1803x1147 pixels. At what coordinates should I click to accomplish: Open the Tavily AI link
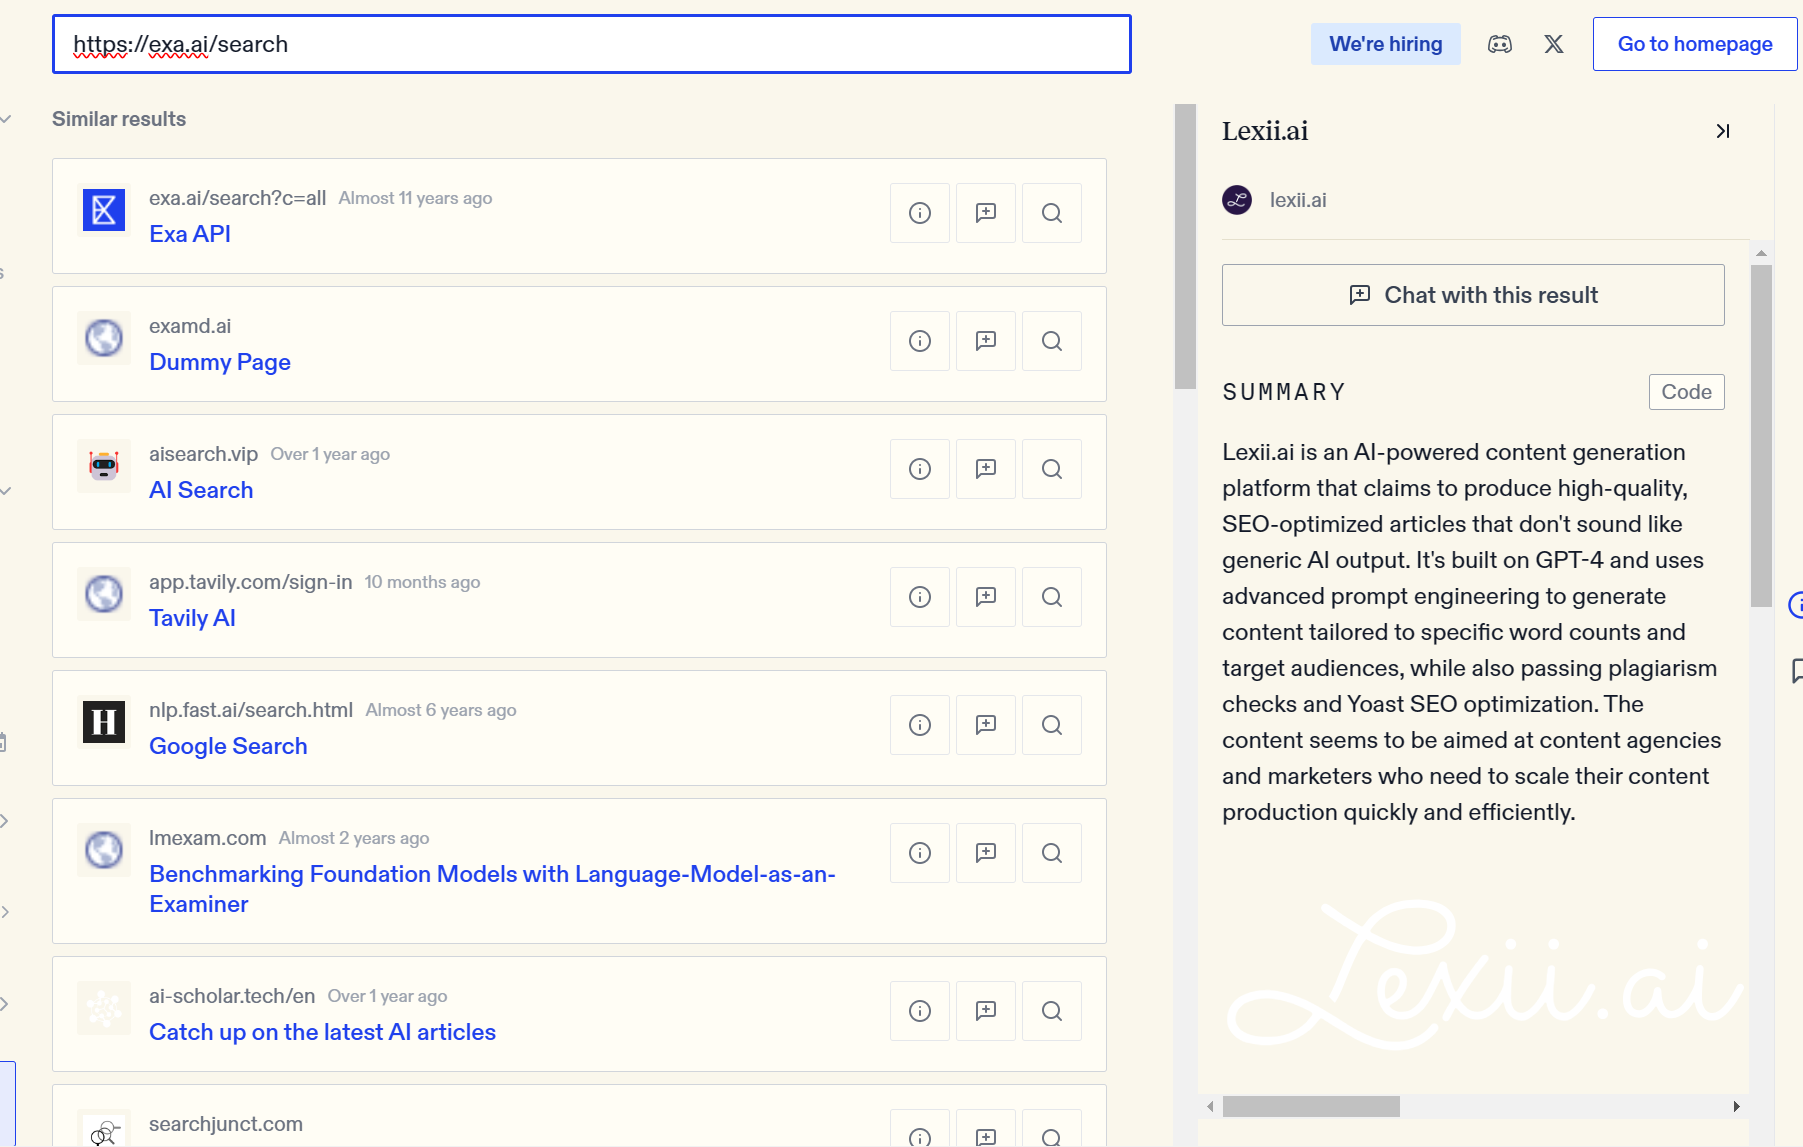192,618
